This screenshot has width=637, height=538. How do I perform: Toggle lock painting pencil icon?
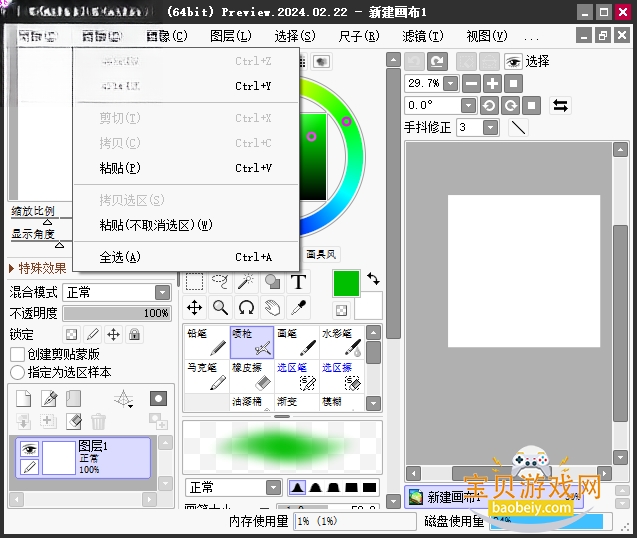coord(93,334)
